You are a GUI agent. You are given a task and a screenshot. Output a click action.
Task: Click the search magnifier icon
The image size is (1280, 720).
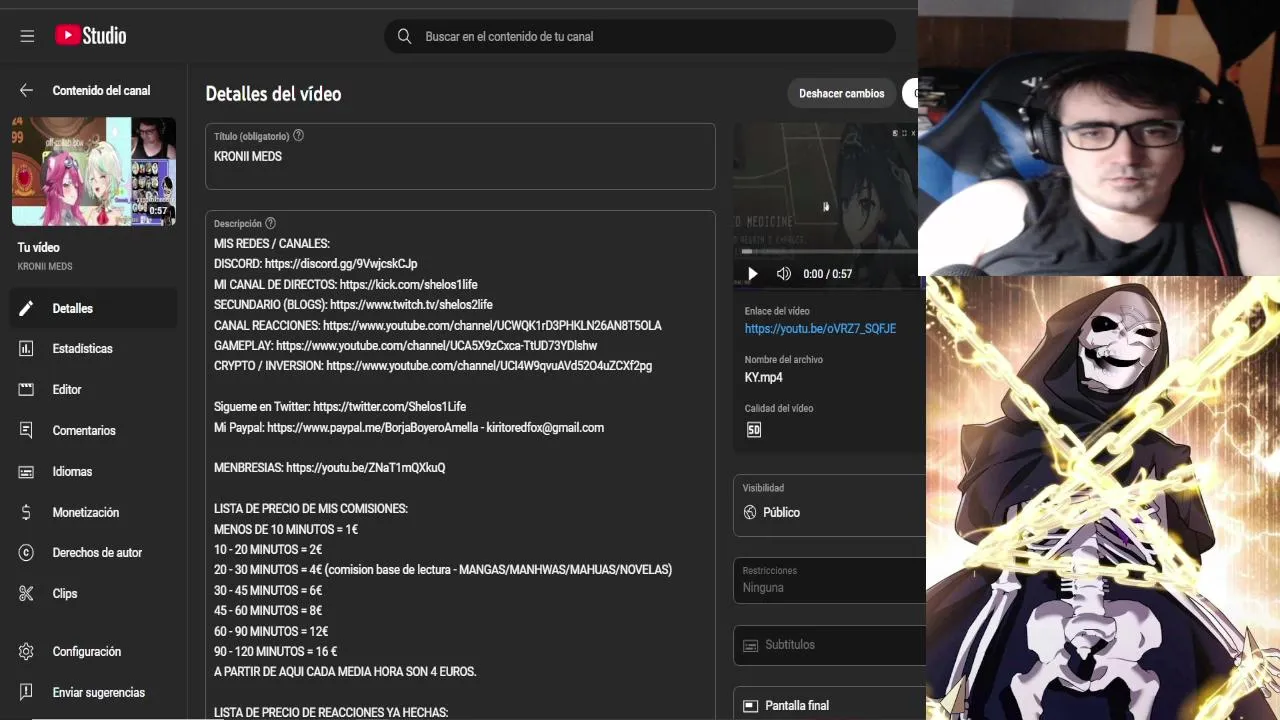[x=404, y=36]
